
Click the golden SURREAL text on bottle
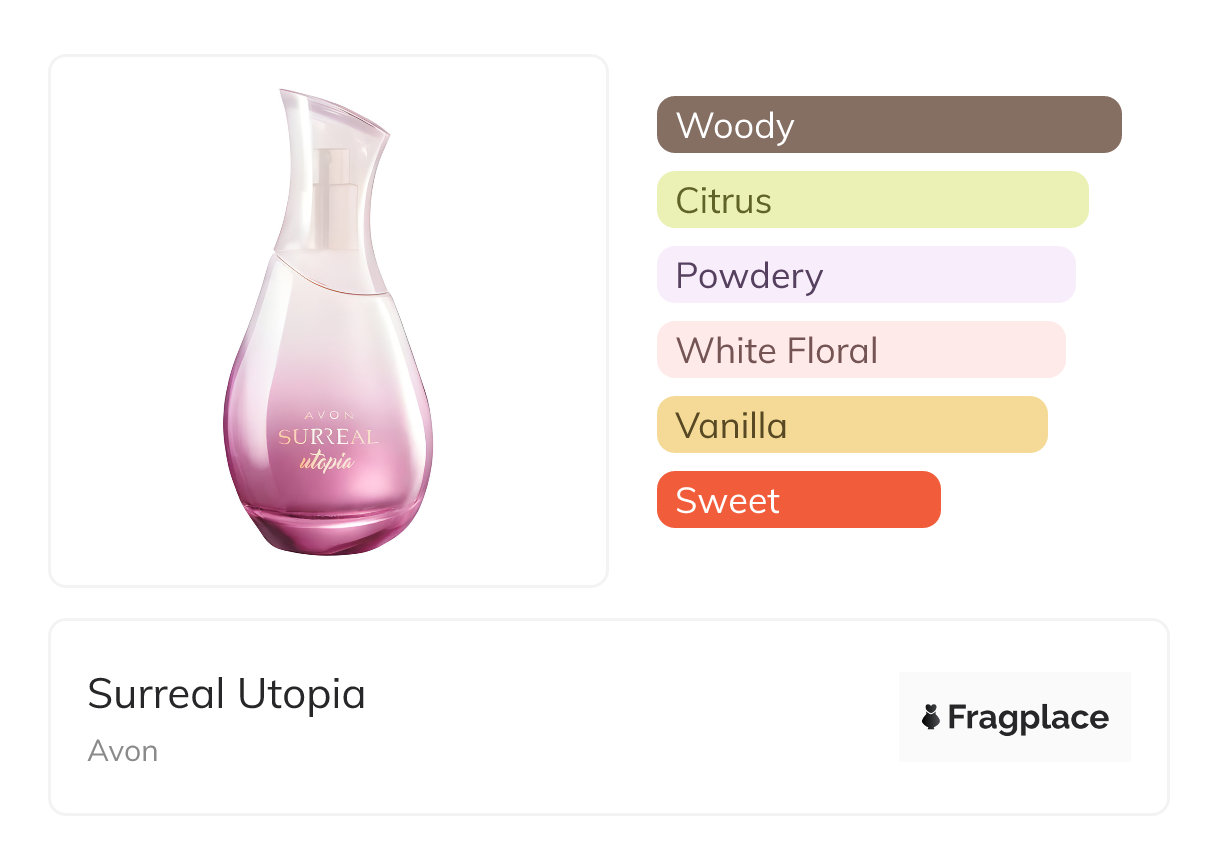[328, 437]
